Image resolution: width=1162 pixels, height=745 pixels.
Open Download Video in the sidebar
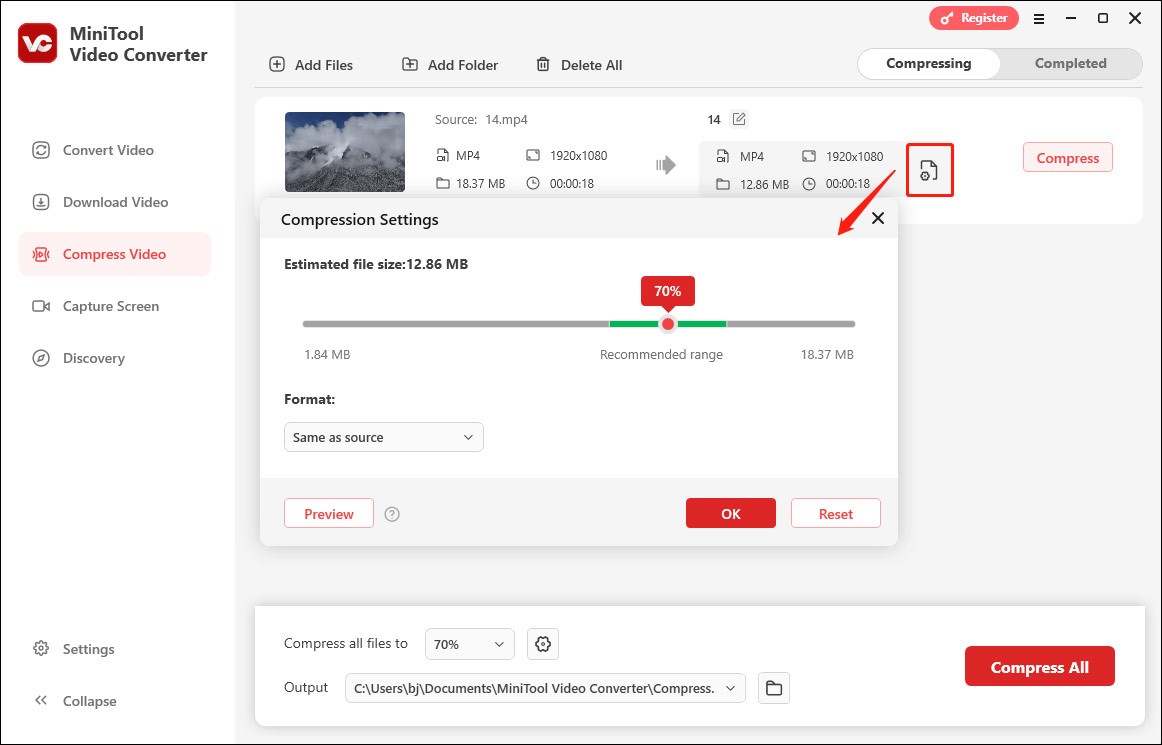point(115,202)
